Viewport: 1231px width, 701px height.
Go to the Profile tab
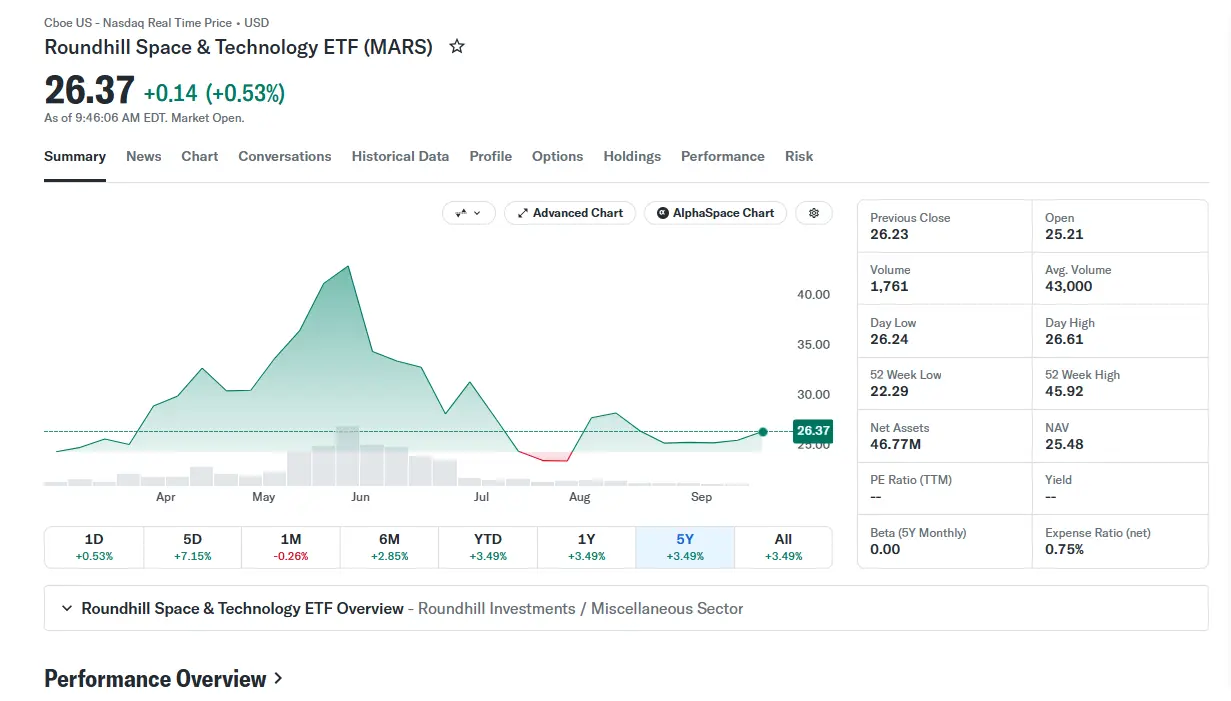(x=491, y=157)
